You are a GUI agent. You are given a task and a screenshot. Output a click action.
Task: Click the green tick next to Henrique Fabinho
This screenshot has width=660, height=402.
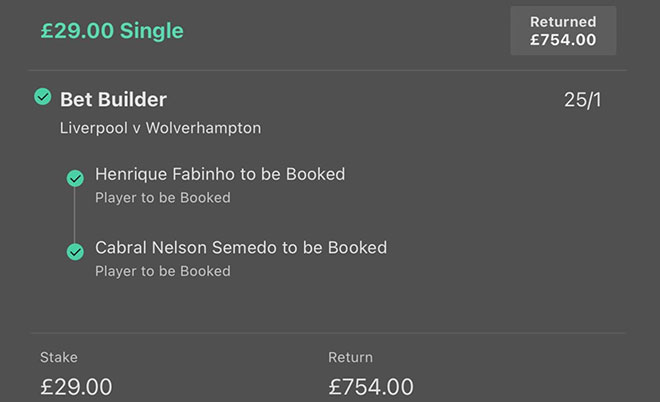[x=75, y=178]
